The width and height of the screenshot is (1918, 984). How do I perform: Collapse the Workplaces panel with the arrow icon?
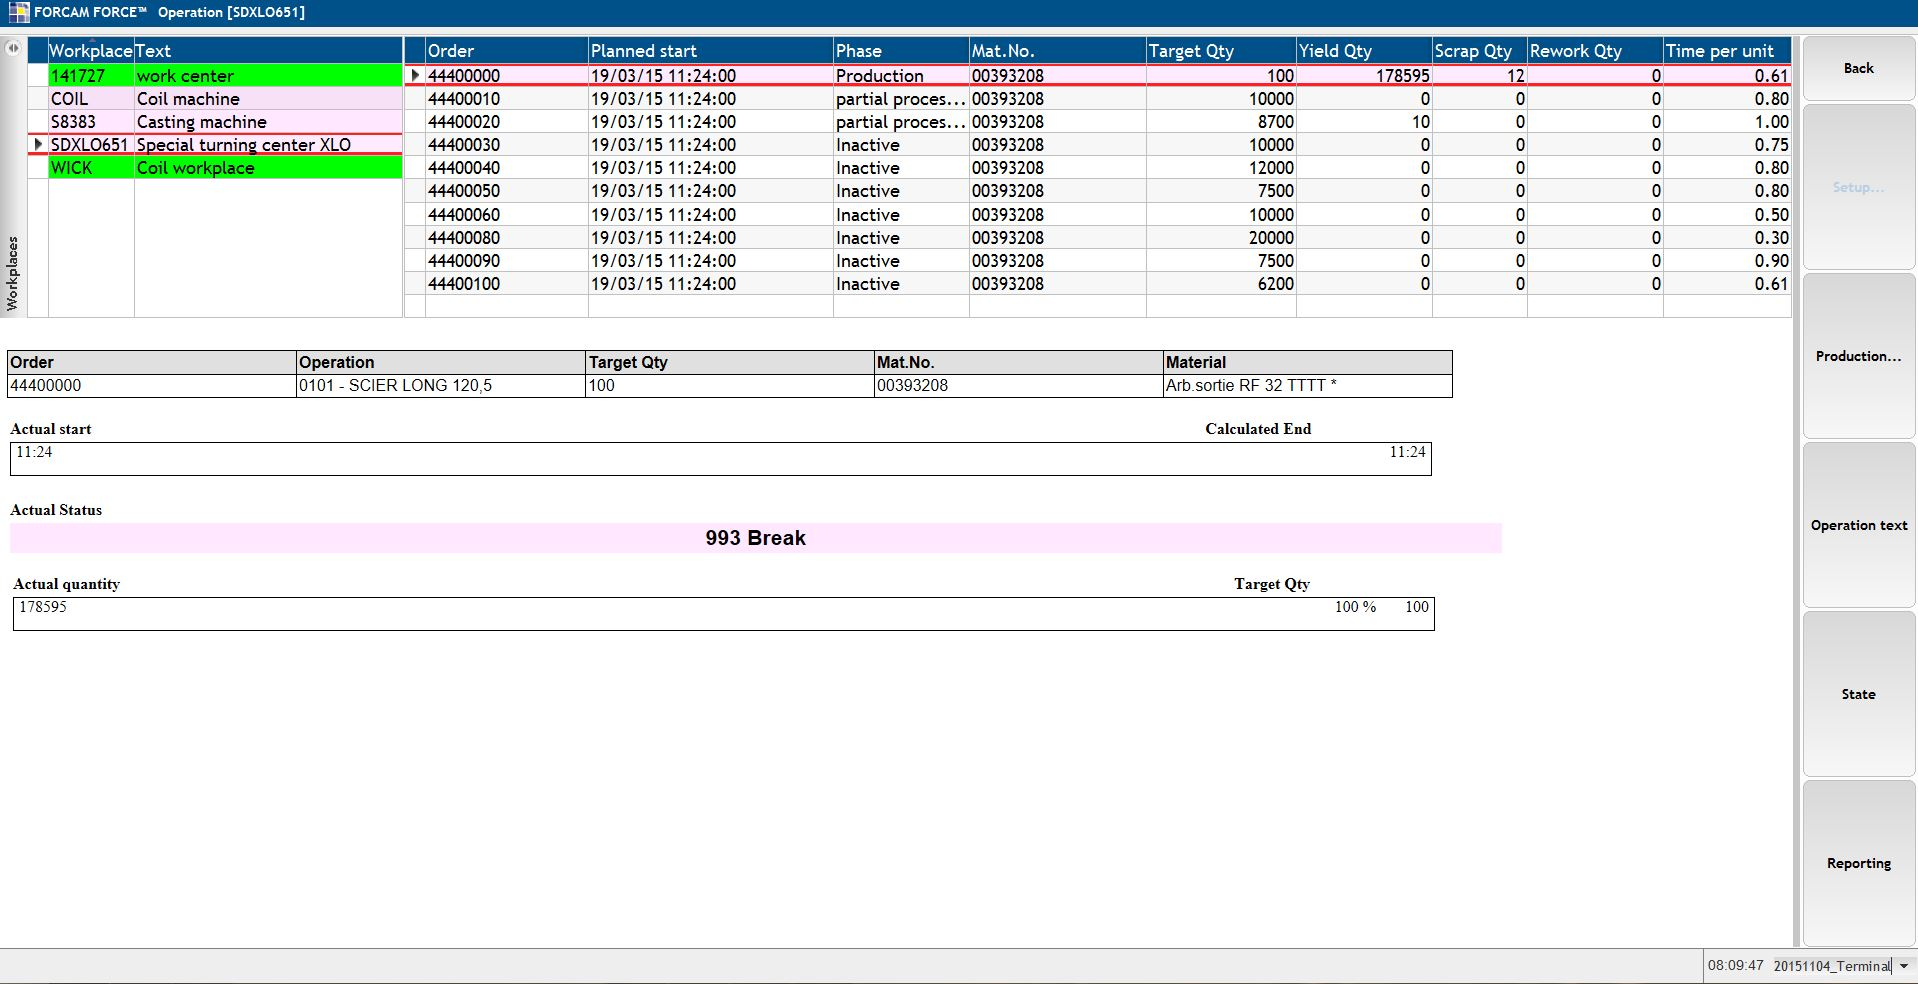click(13, 48)
